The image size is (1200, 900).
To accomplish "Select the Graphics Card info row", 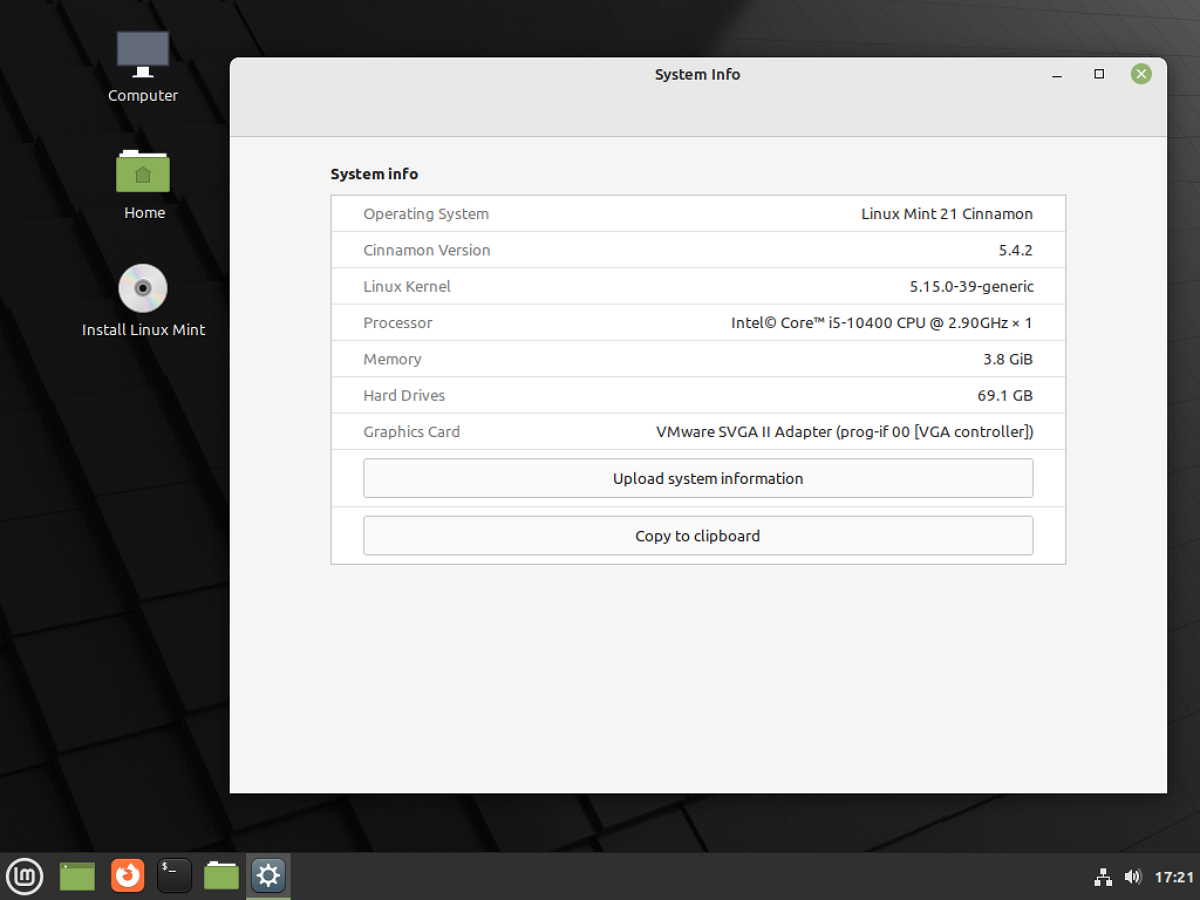I will click(x=697, y=431).
